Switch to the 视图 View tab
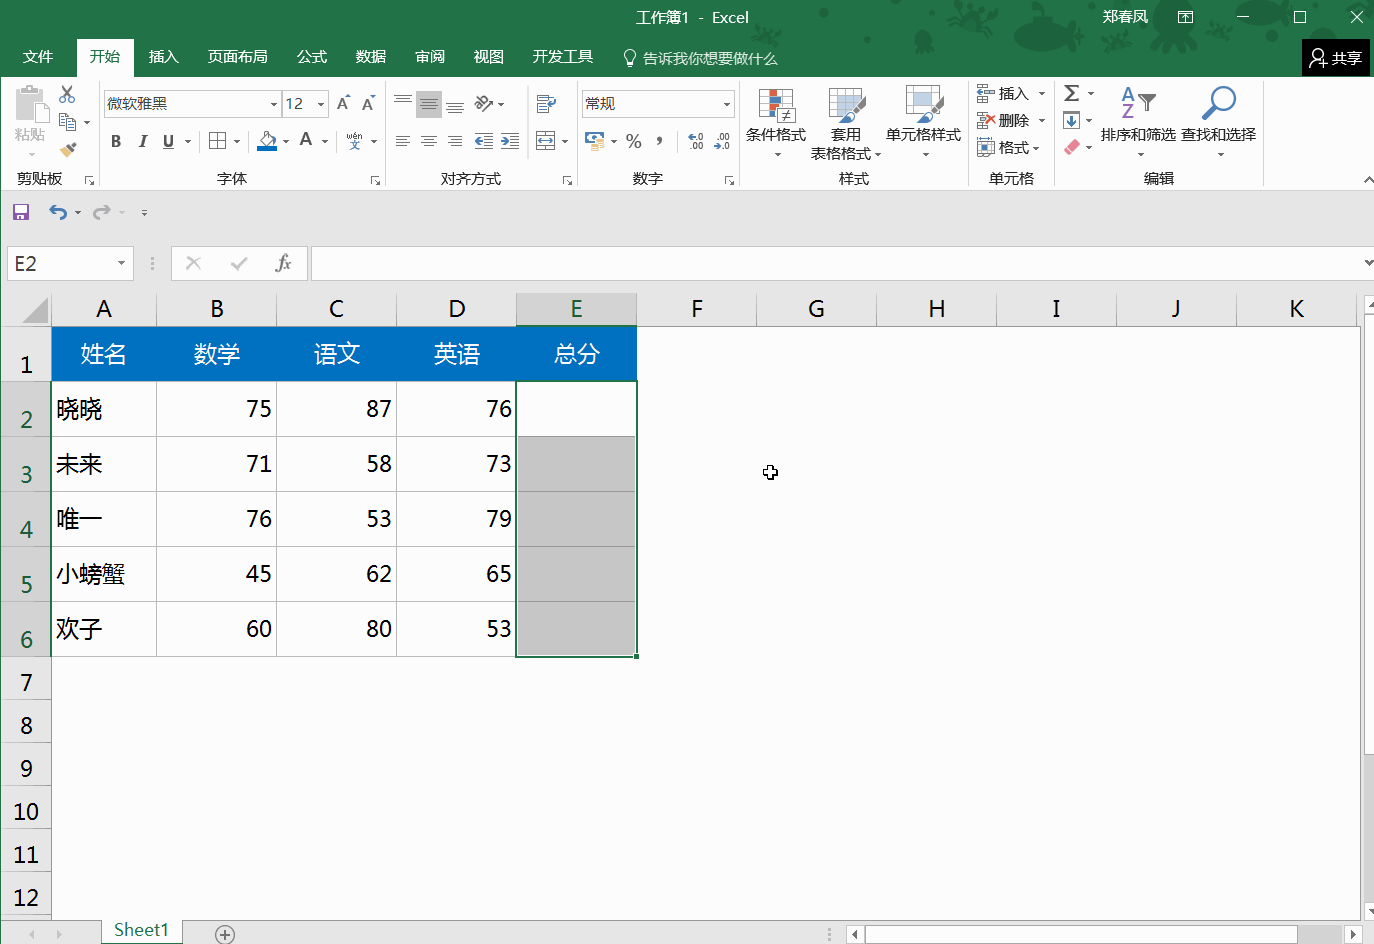 [x=489, y=57]
